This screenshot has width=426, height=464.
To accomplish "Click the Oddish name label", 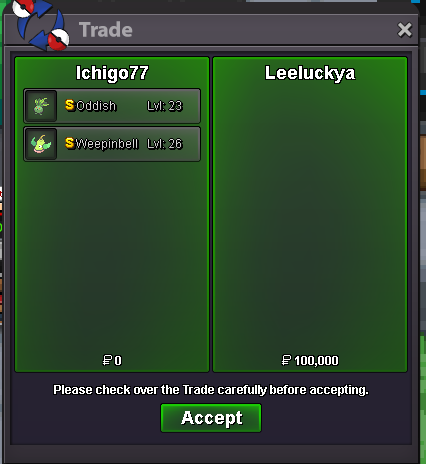I will [96, 106].
